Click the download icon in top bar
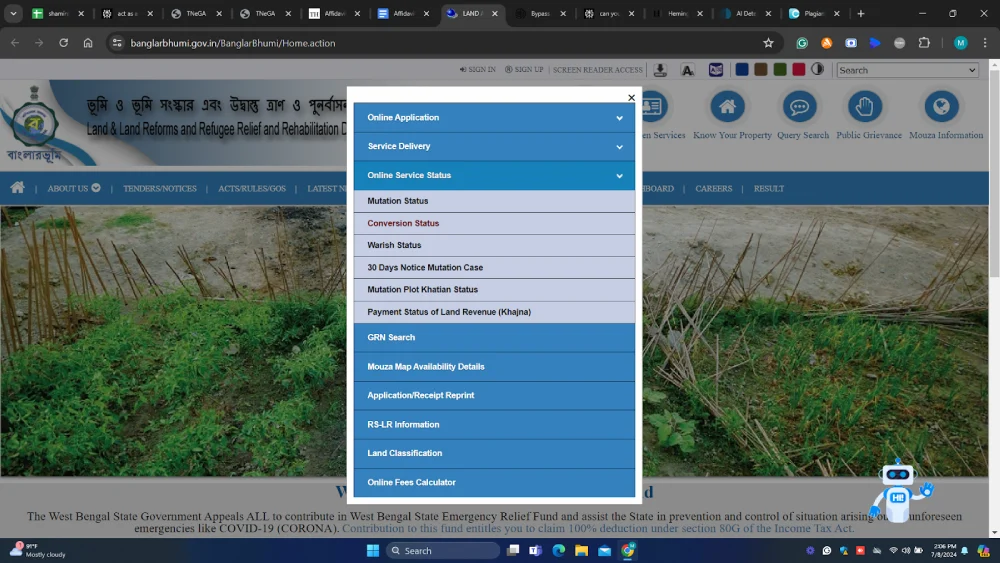This screenshot has width=1000, height=563. tap(660, 69)
